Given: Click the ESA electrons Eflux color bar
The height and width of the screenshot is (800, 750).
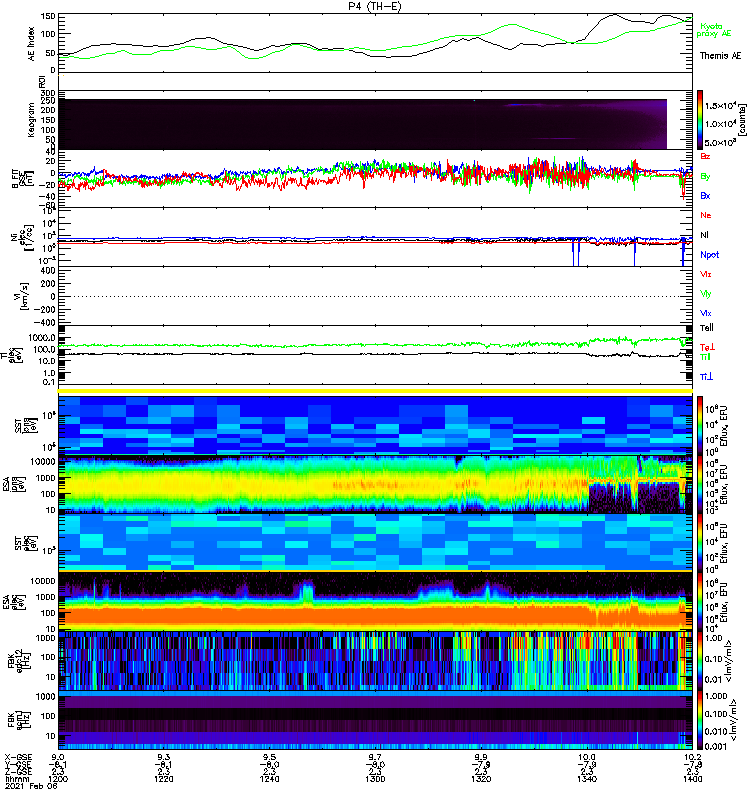Looking at the screenshot, I should (700, 602).
